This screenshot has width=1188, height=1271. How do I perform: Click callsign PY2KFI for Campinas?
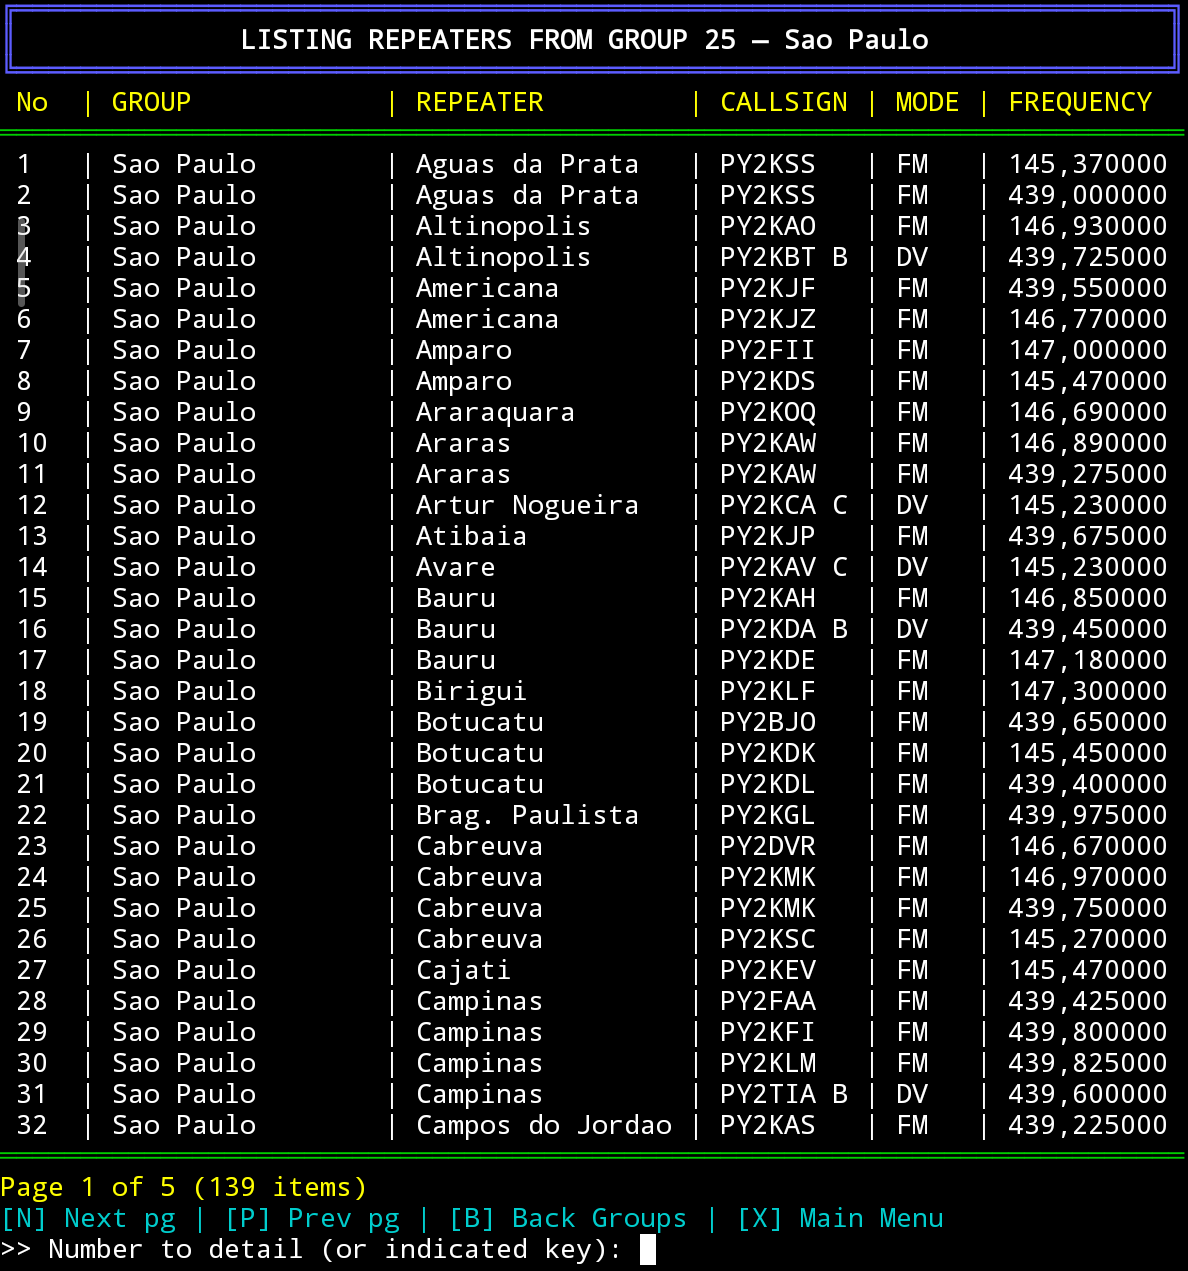tap(768, 1032)
